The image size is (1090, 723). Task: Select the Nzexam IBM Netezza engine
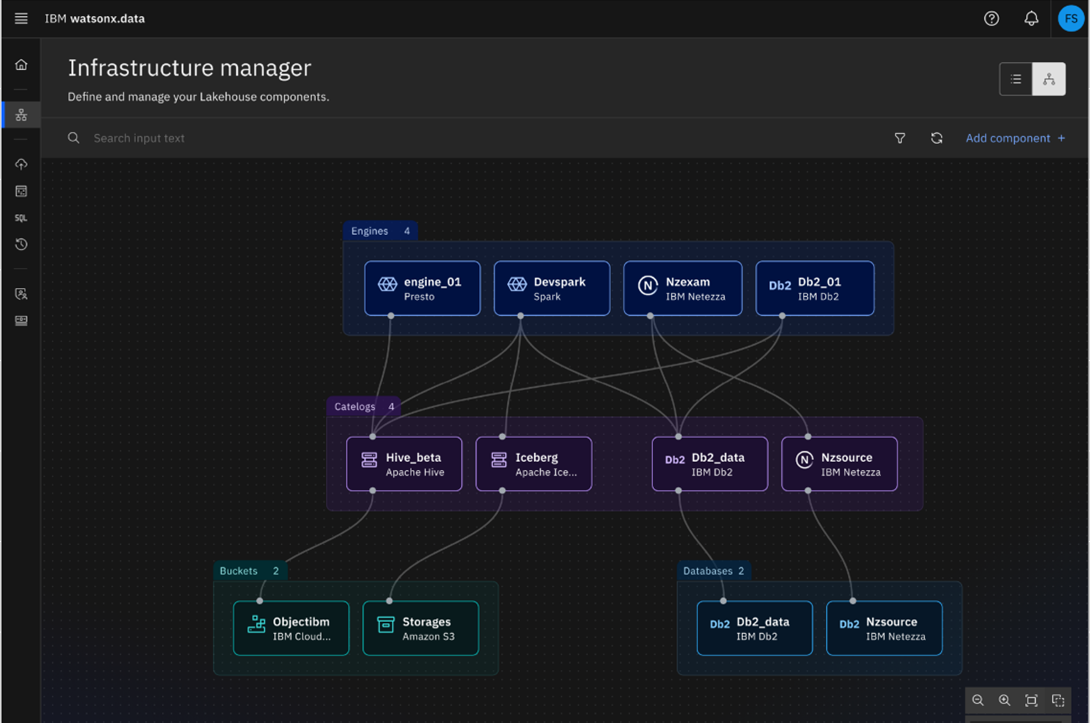click(683, 289)
